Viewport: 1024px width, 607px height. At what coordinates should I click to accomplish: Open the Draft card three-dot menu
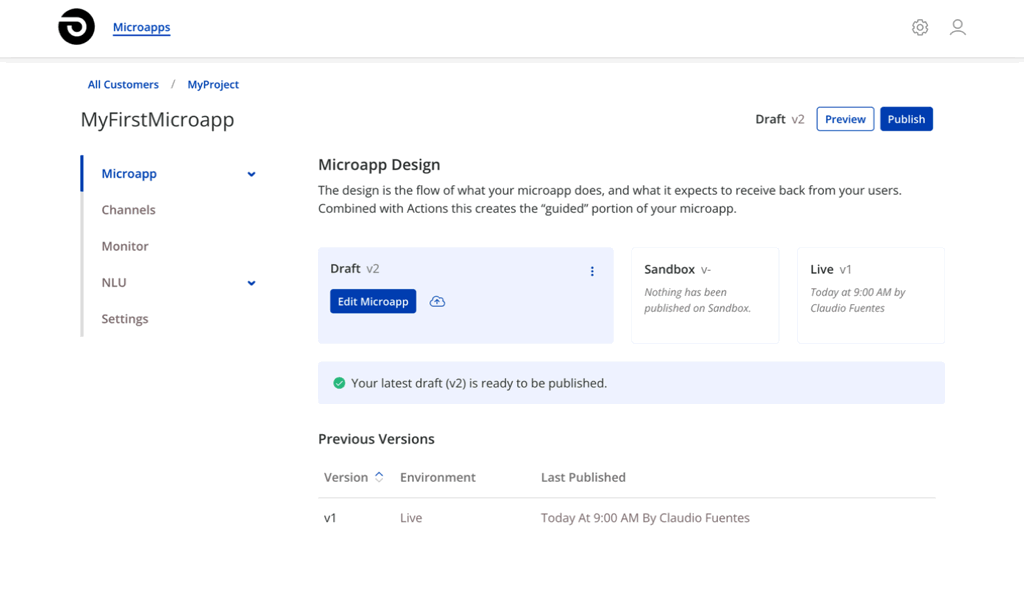[592, 271]
